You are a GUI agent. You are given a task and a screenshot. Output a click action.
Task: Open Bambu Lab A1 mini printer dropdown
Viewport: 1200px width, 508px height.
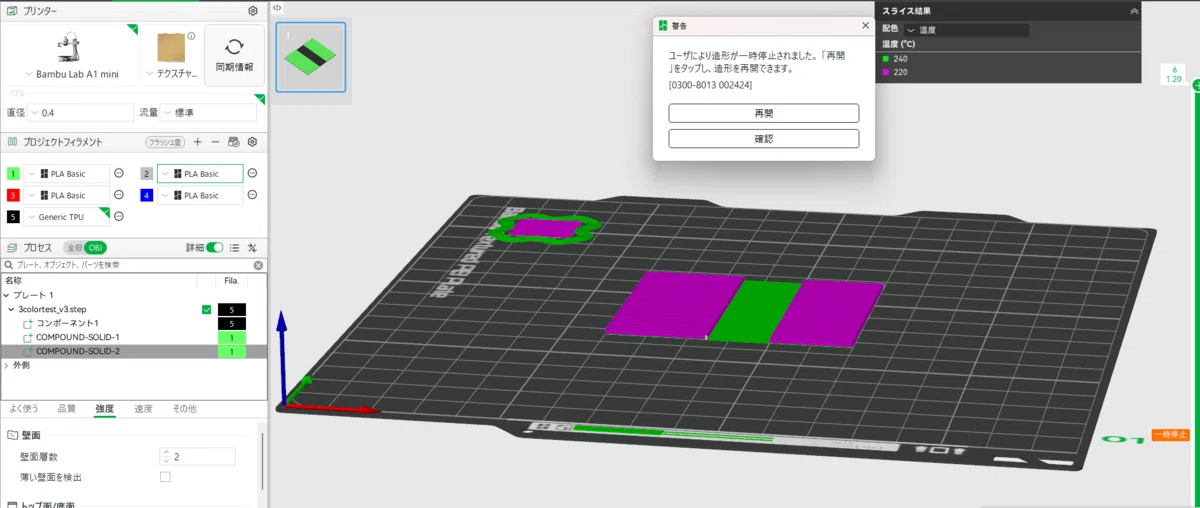[x=71, y=75]
